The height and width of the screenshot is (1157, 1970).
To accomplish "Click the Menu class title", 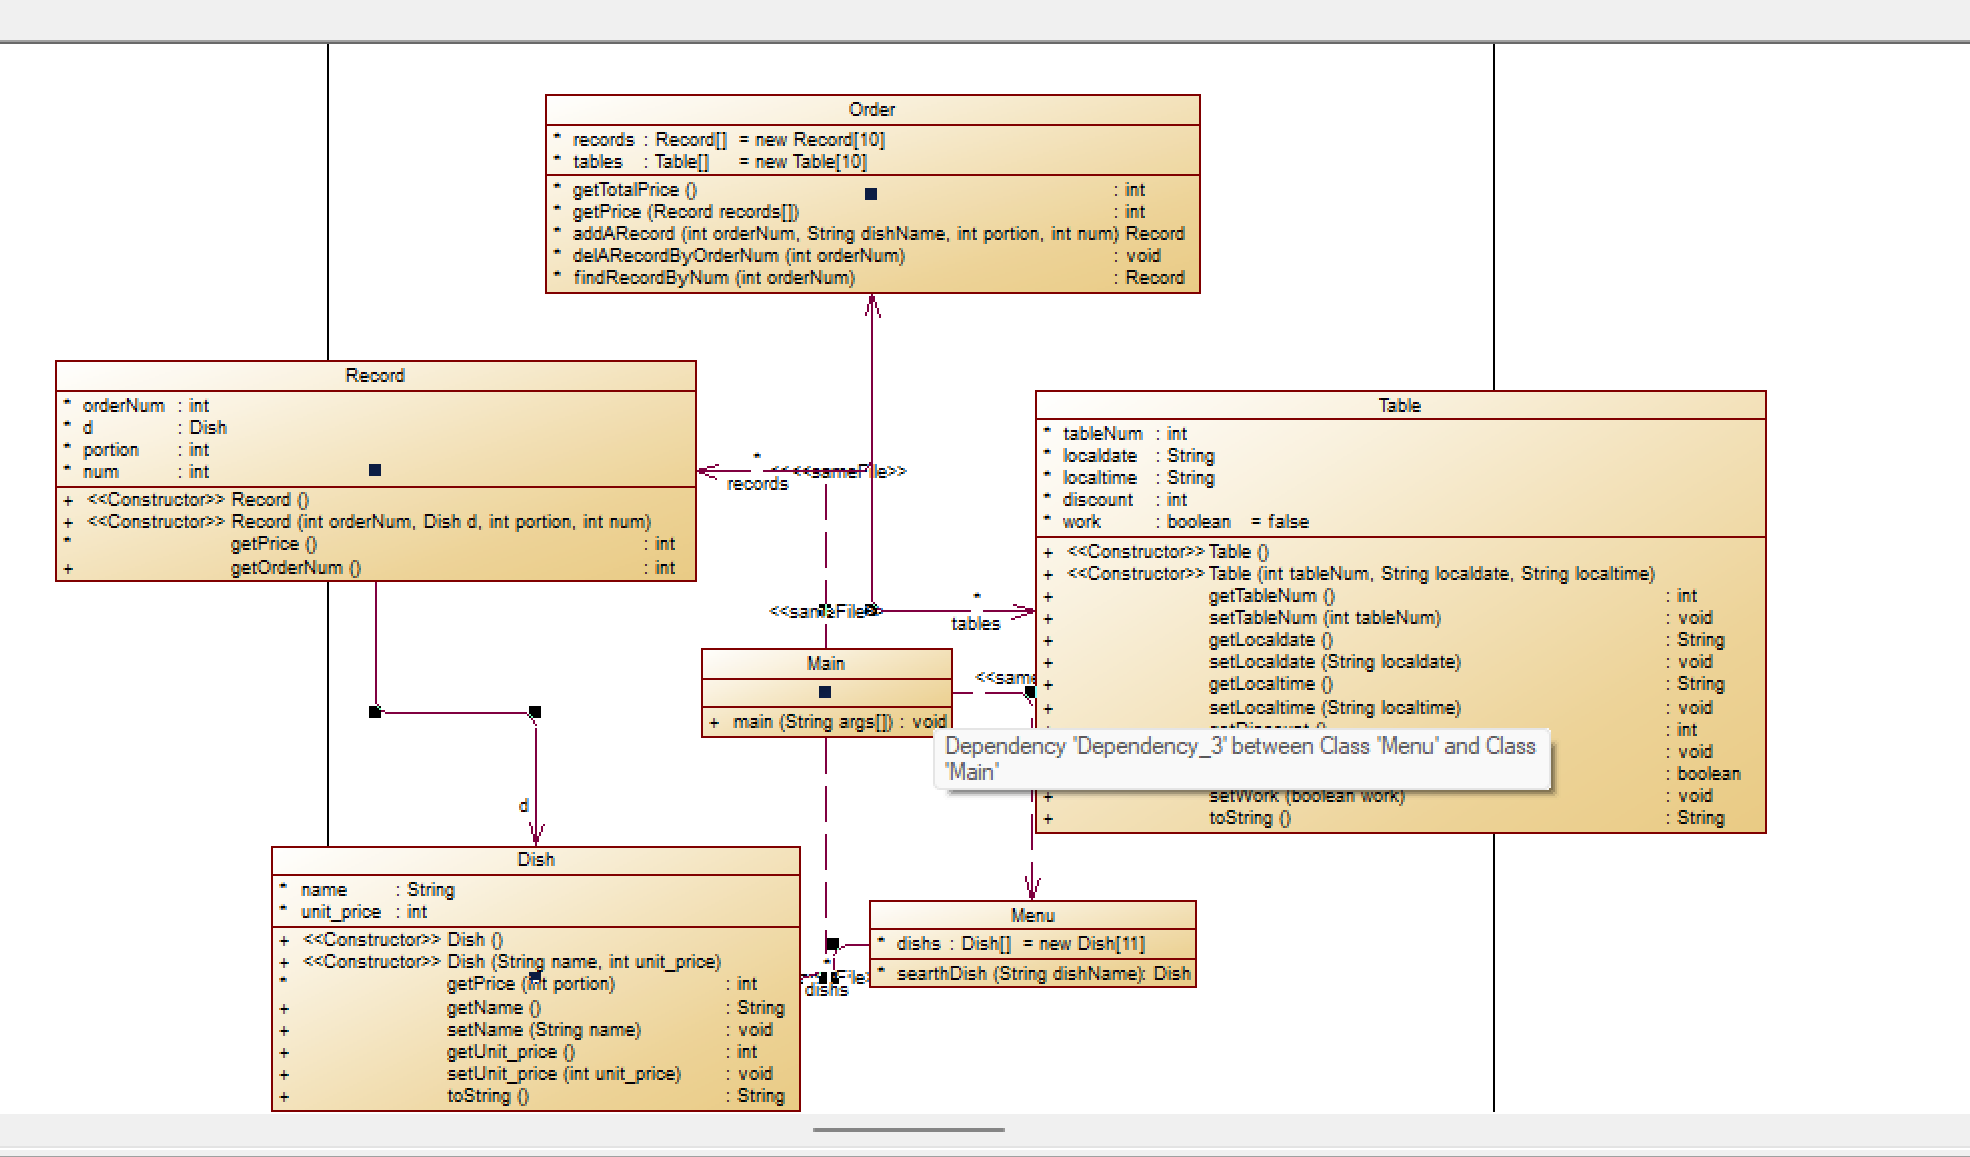I will coord(1032,916).
